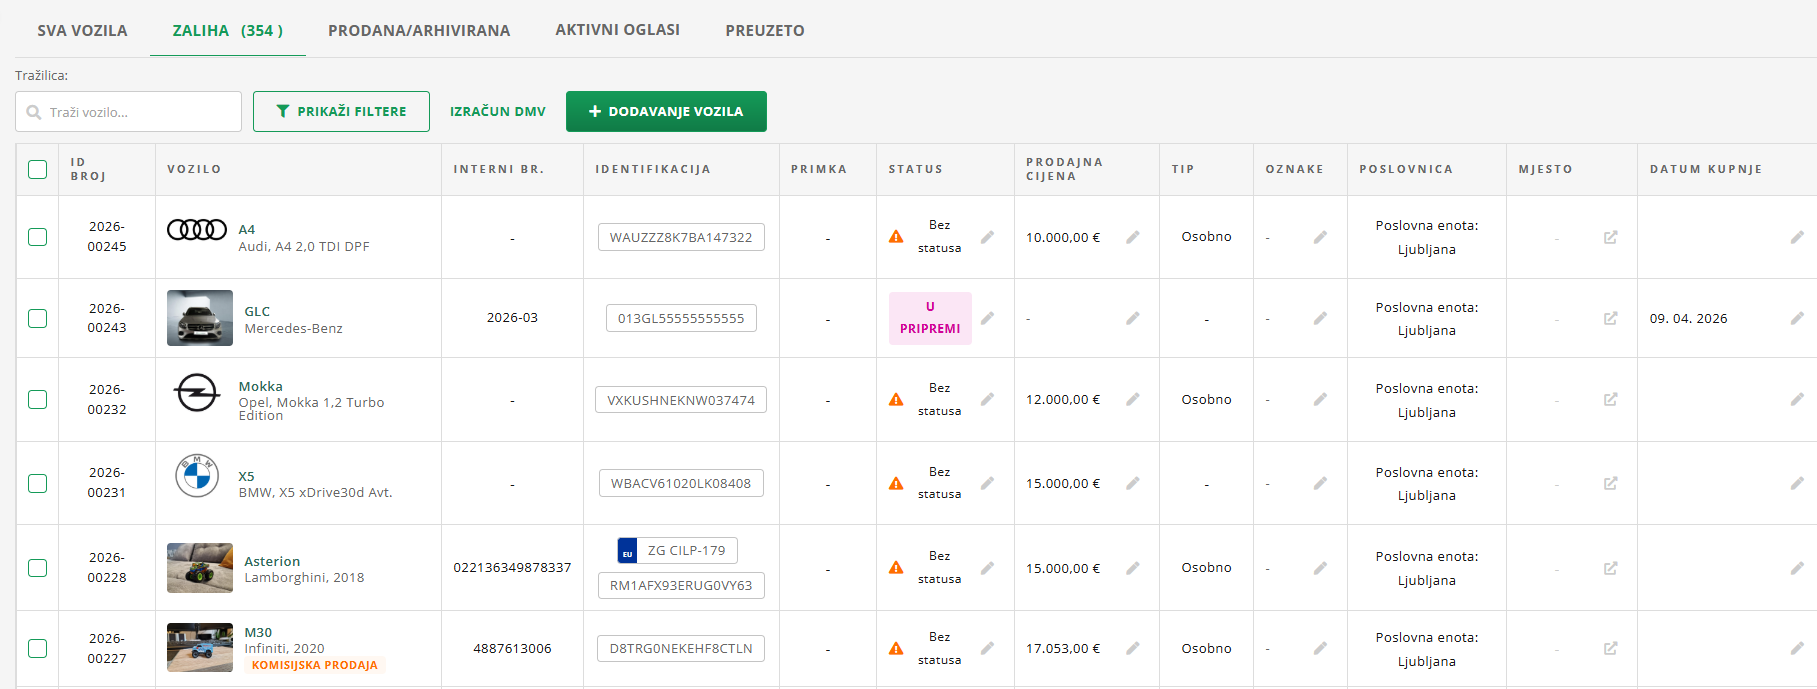Click DODAVANJE VOZILA button
This screenshot has width=1817, height=689.
click(x=666, y=111)
